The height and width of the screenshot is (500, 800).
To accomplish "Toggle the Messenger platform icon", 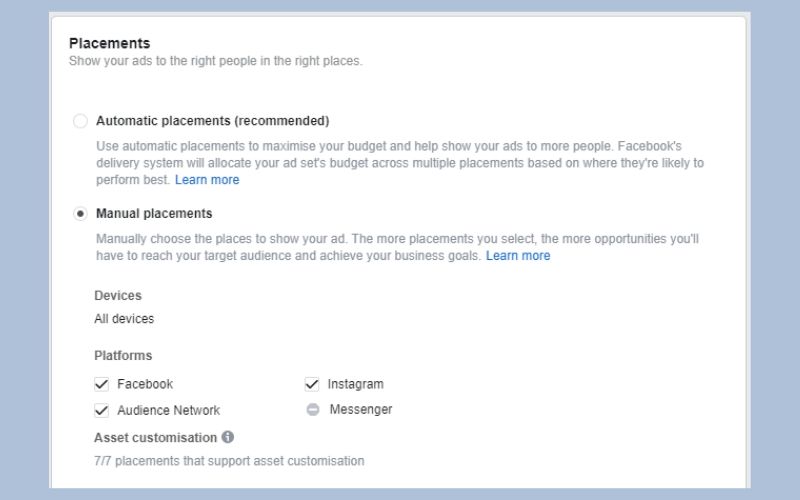I will pyautogui.click(x=313, y=409).
